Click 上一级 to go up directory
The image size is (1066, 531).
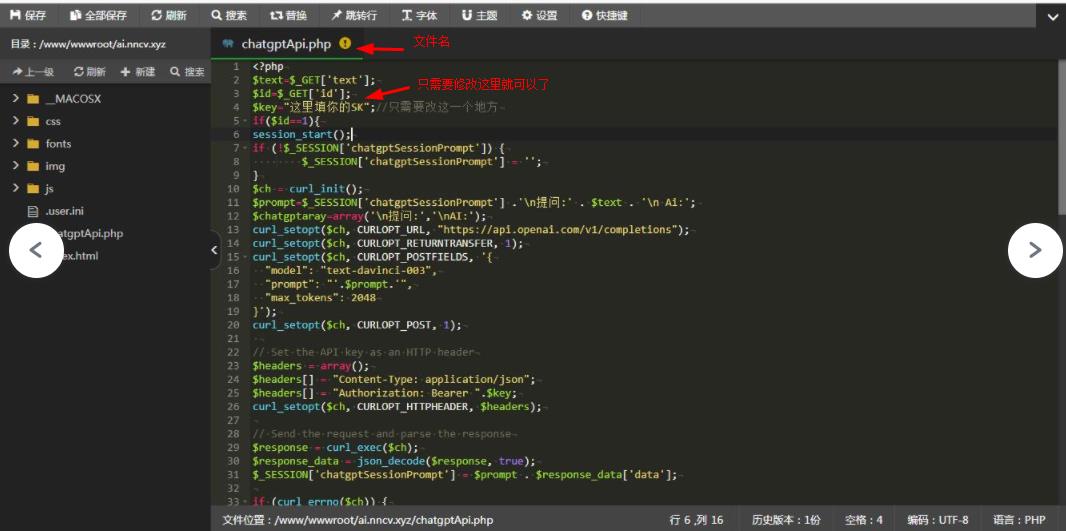(x=33, y=72)
